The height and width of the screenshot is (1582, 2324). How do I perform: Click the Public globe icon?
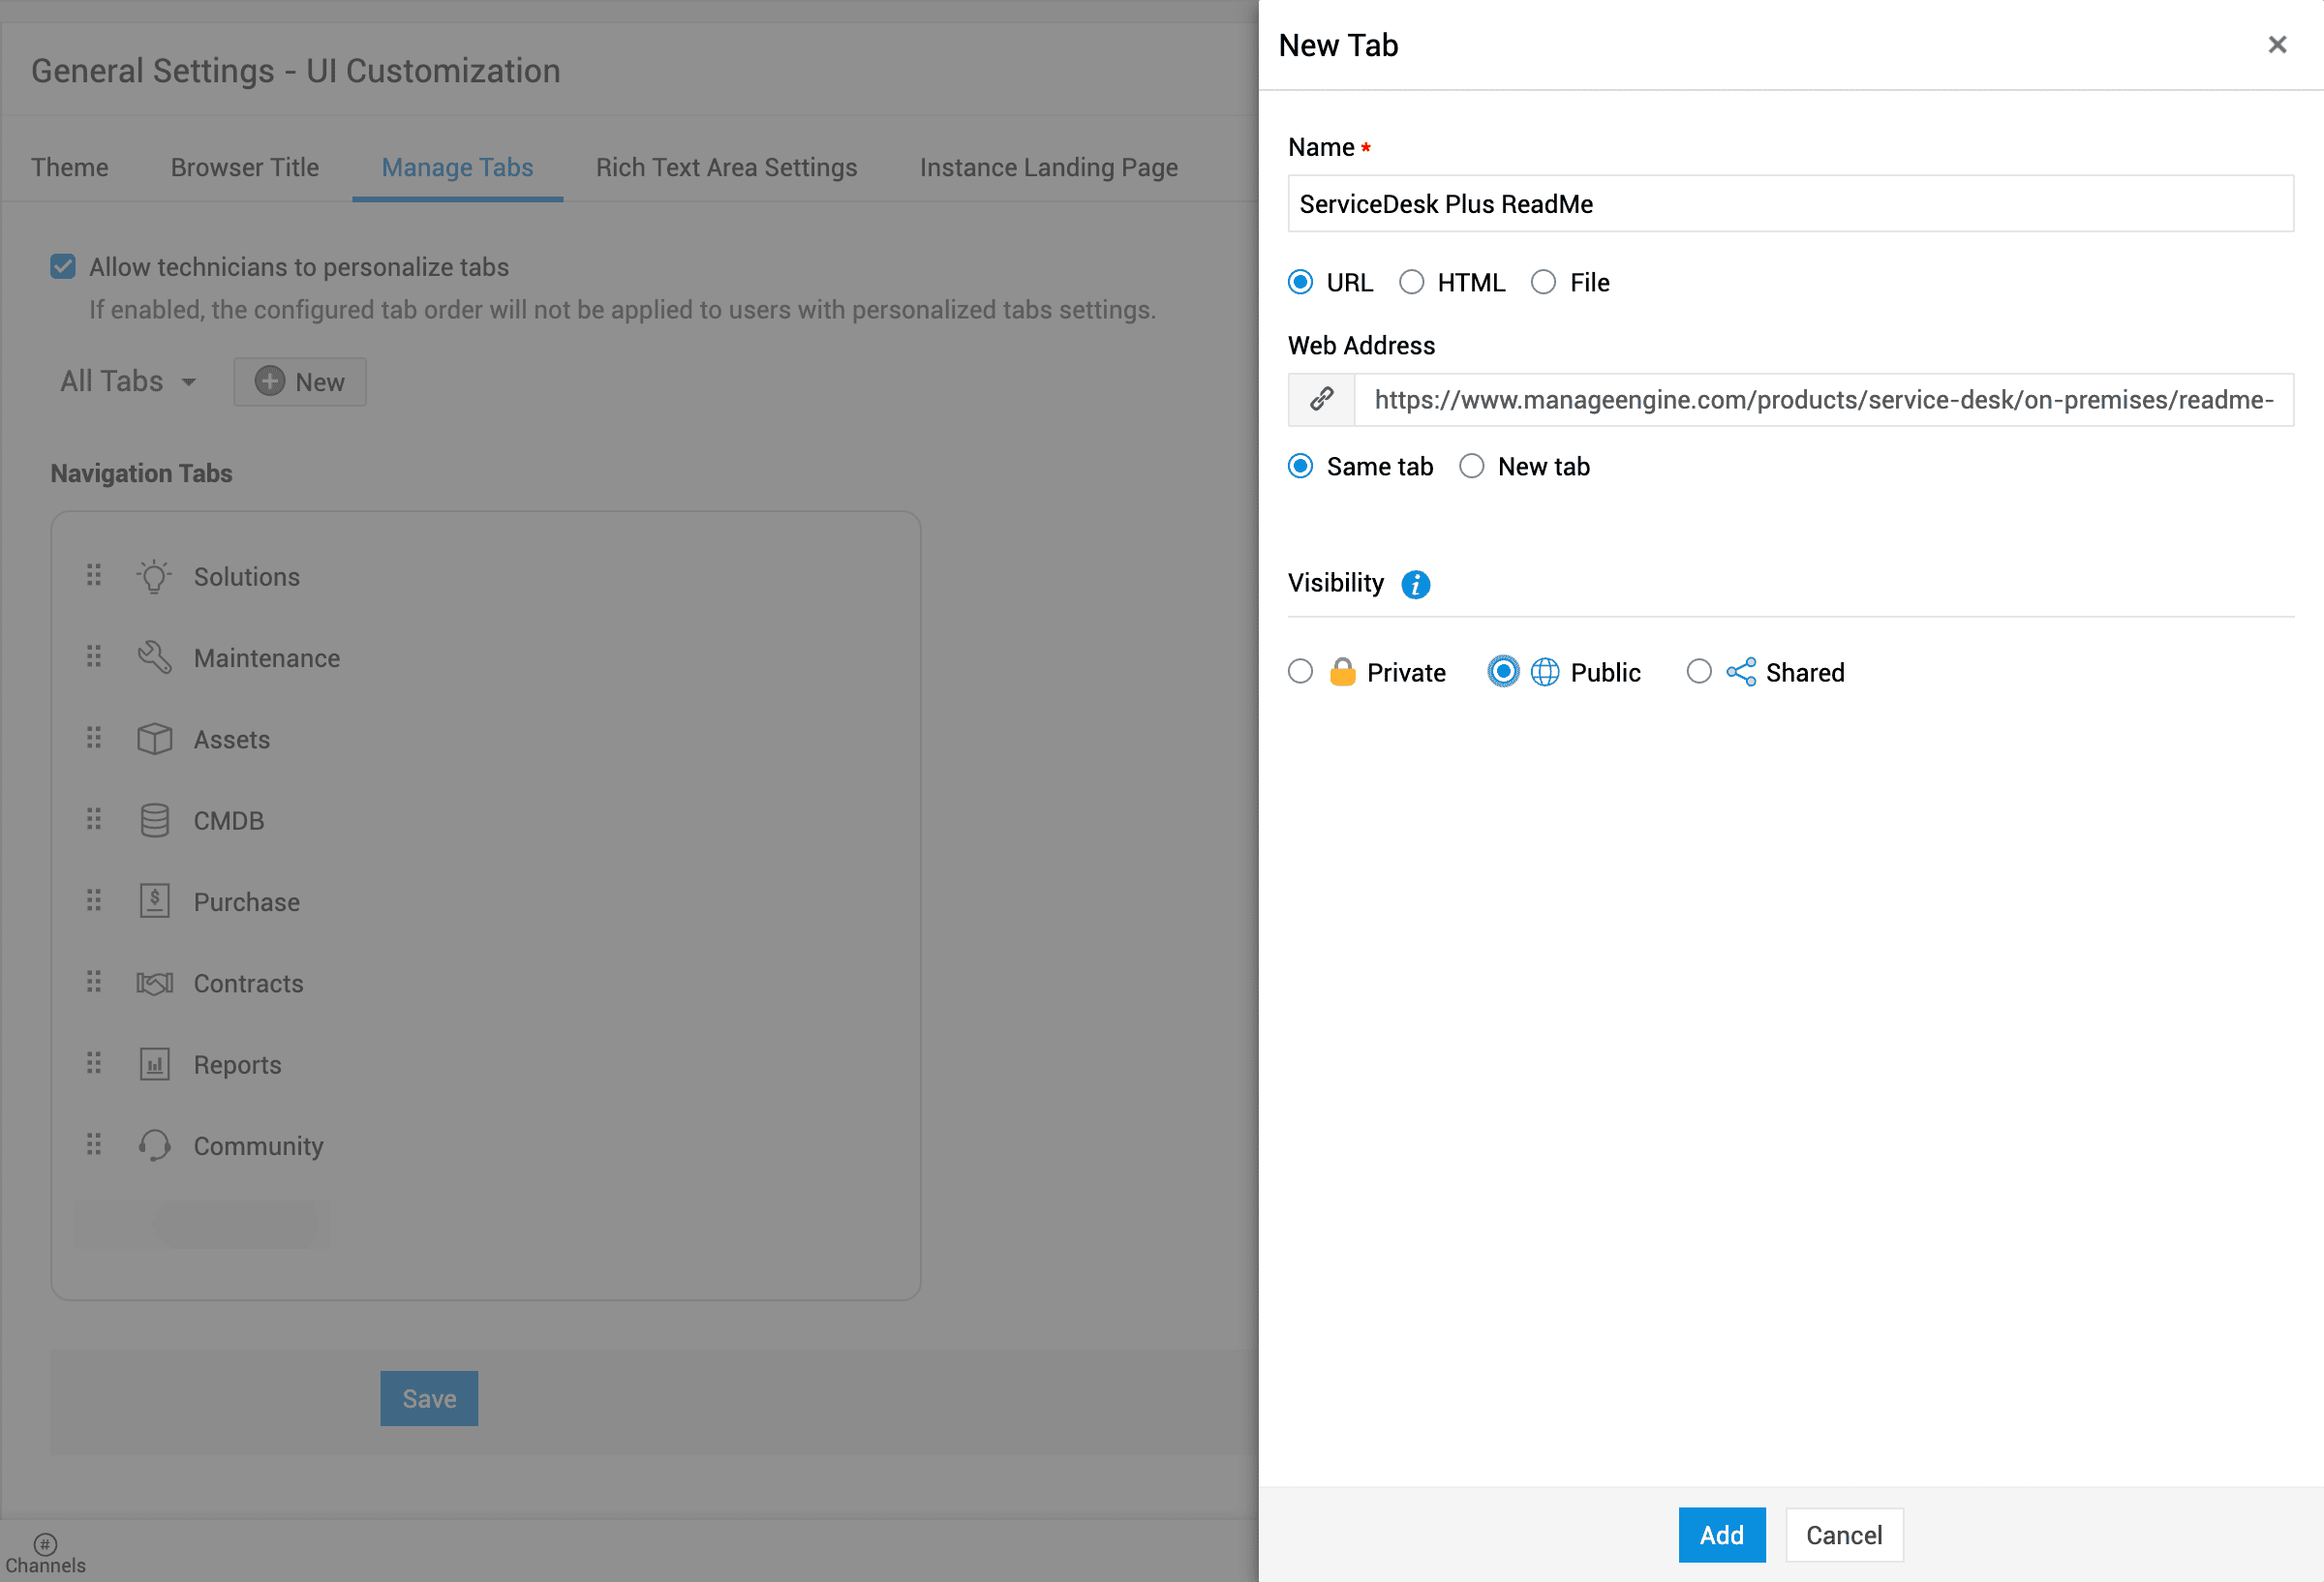(1544, 672)
